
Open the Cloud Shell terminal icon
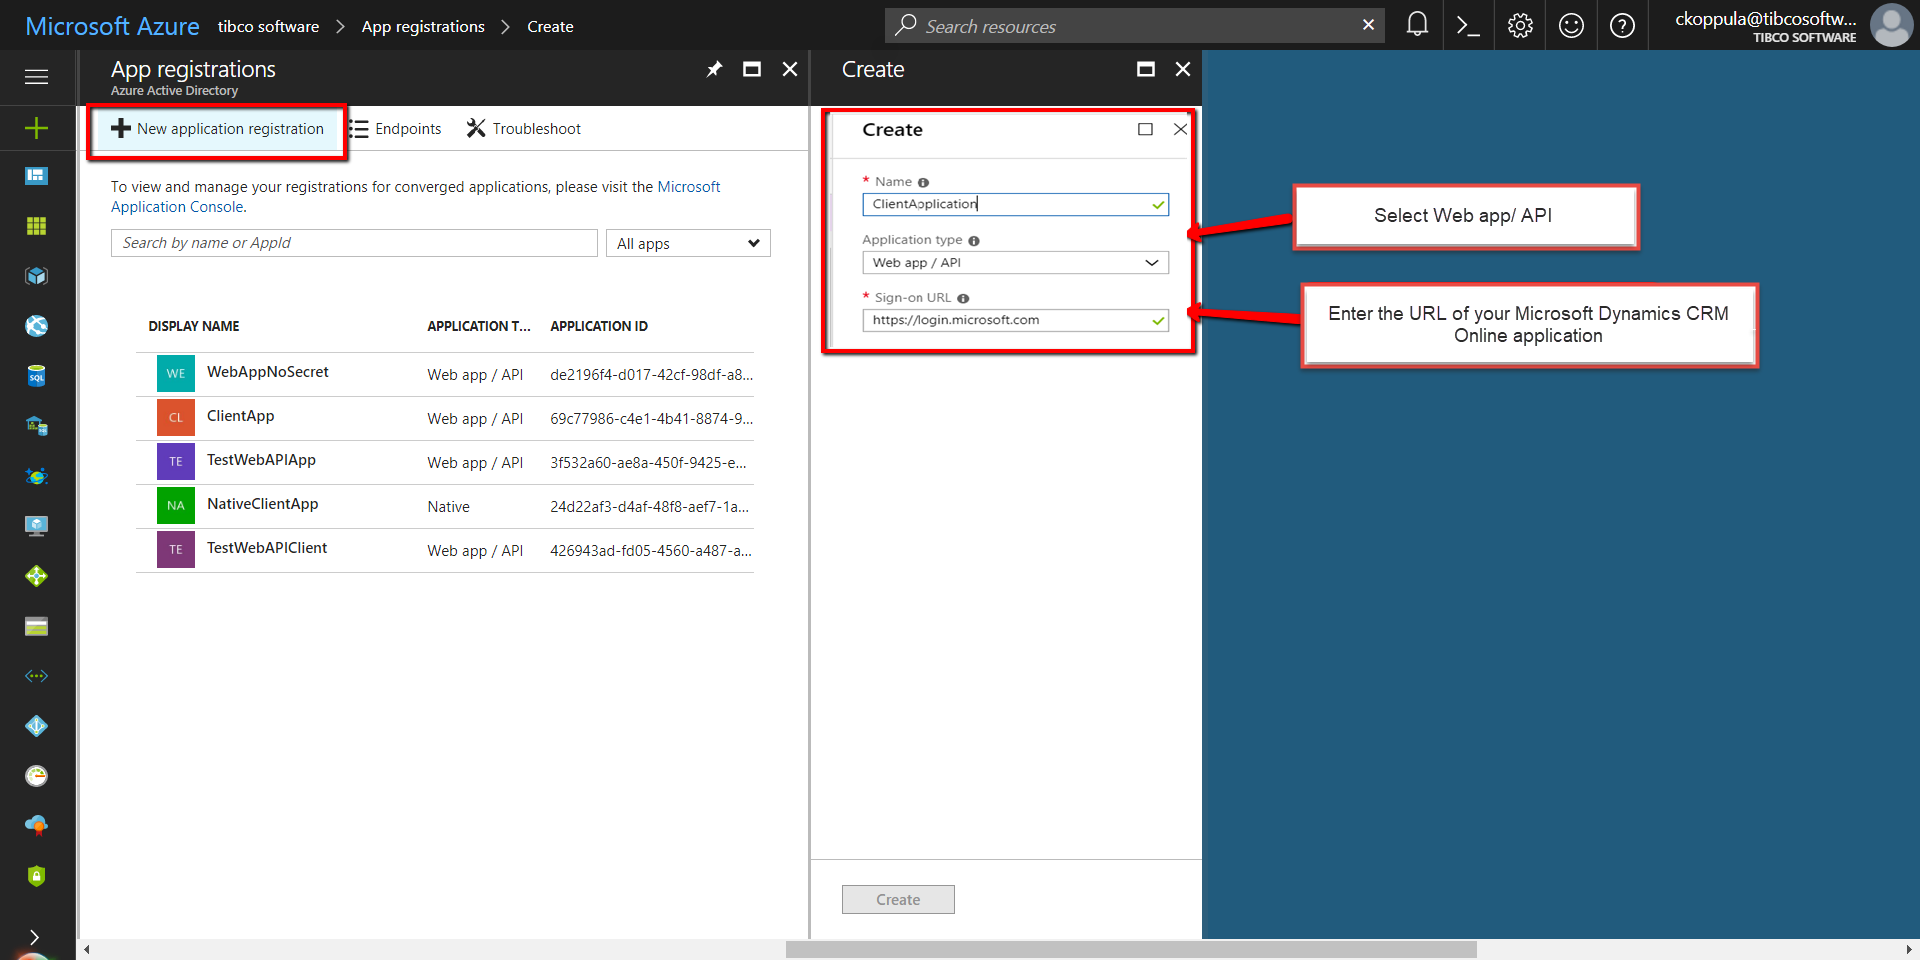[1468, 25]
